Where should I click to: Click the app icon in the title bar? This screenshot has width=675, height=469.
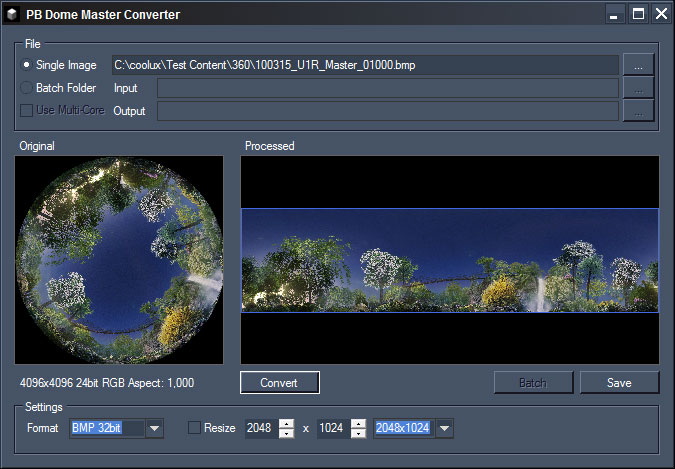coord(13,14)
